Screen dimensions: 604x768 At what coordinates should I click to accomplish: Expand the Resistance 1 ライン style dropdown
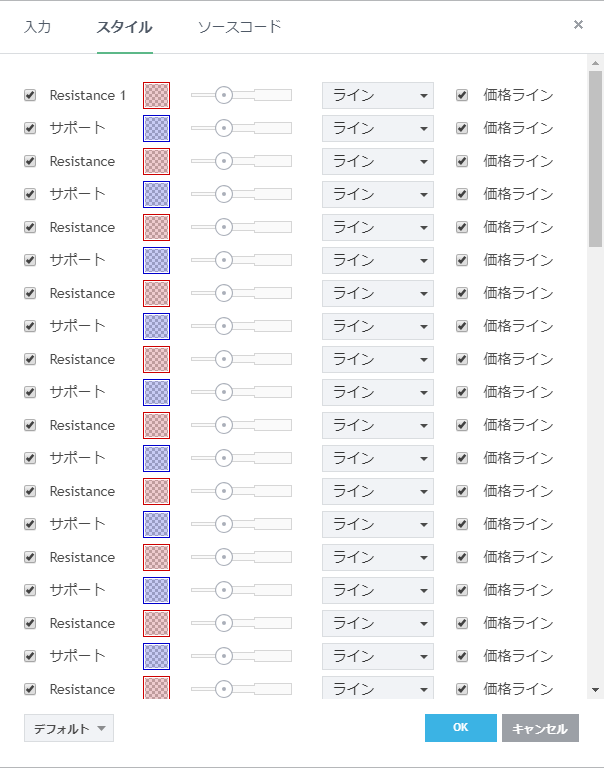click(x=377, y=96)
